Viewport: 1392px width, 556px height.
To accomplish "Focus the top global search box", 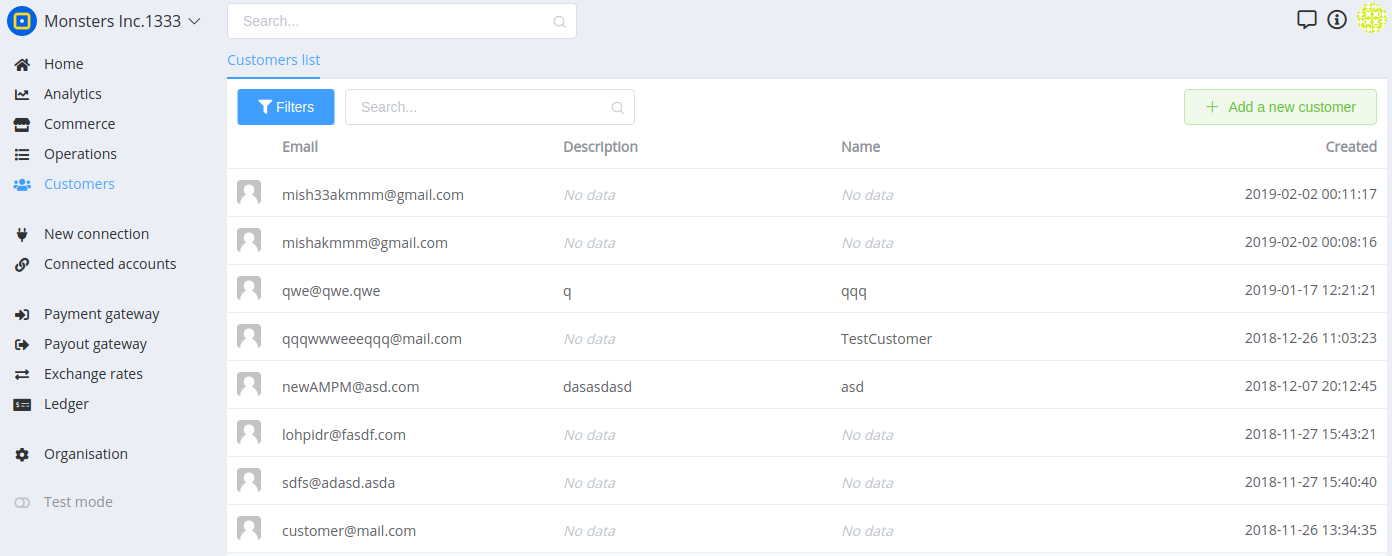I will pyautogui.click(x=402, y=21).
